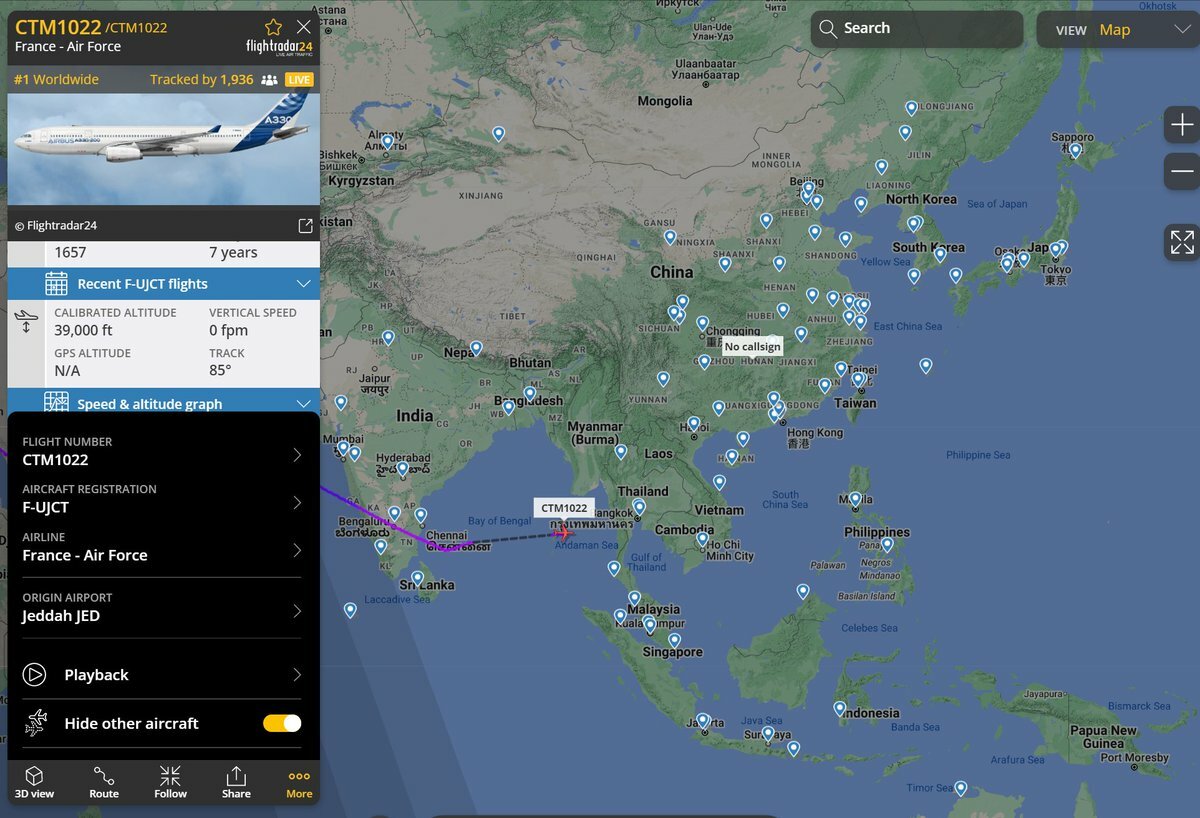Open aircraft photo in external link
1200x818 pixels.
306,226
